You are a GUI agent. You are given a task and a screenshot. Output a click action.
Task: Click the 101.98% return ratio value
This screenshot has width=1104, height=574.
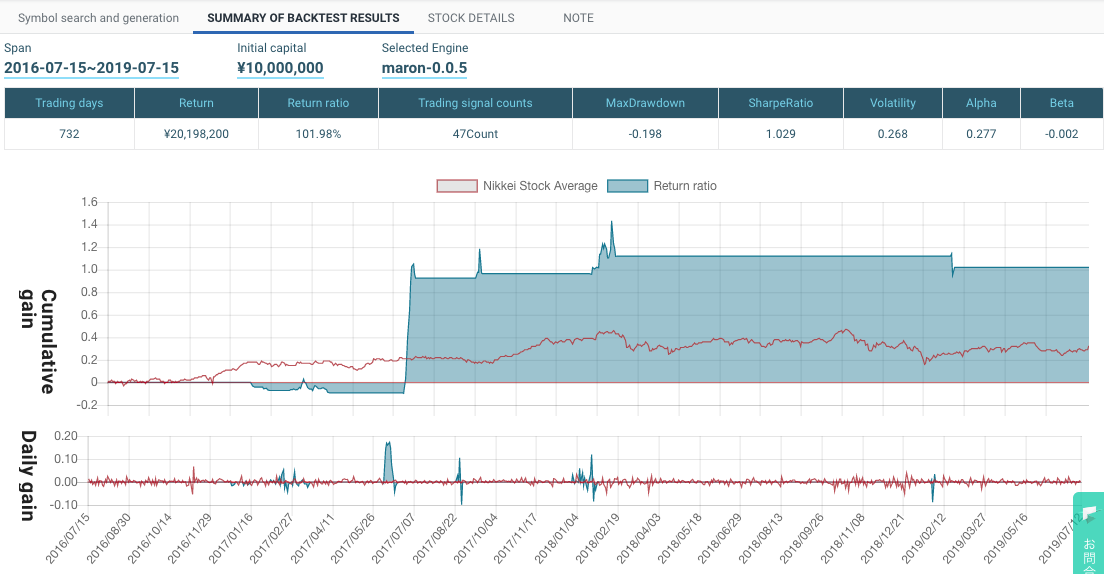[318, 134]
